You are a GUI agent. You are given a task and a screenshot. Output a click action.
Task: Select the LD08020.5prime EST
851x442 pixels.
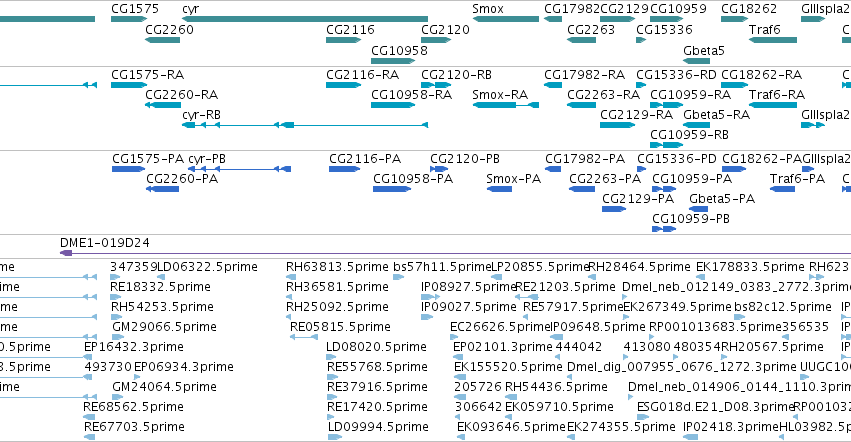tap(331, 357)
